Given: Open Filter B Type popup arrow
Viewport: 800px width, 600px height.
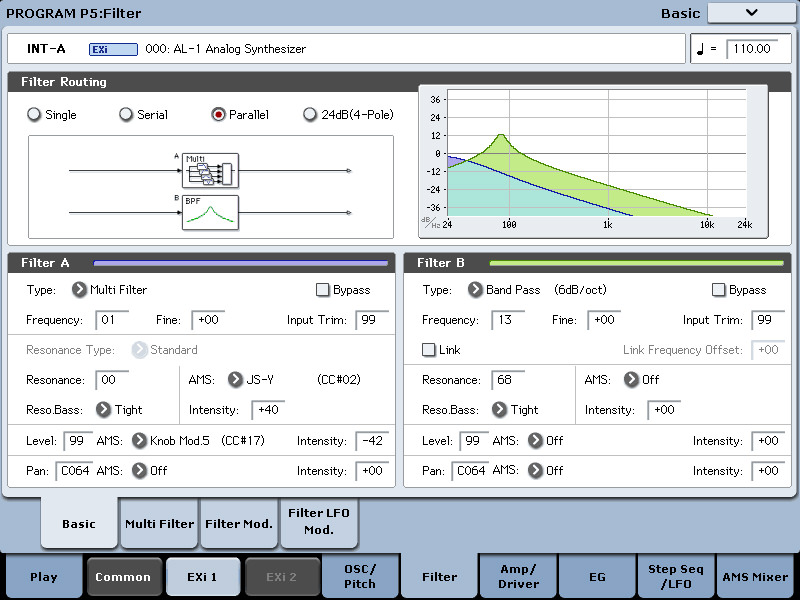Looking at the screenshot, I should coord(476,290).
